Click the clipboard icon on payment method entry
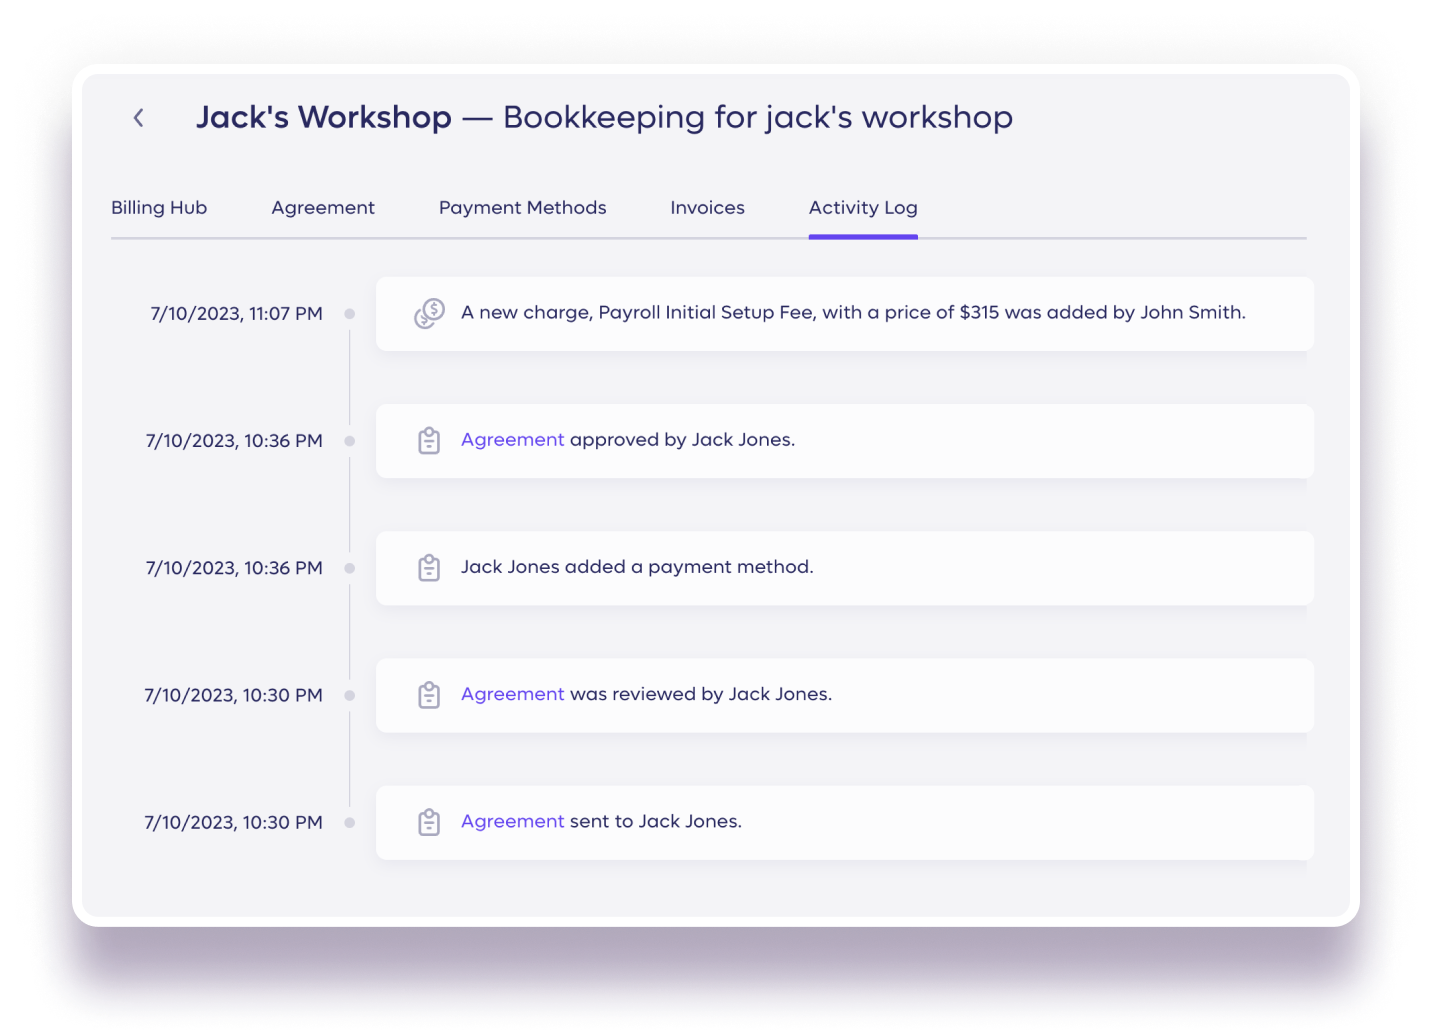 tap(429, 568)
